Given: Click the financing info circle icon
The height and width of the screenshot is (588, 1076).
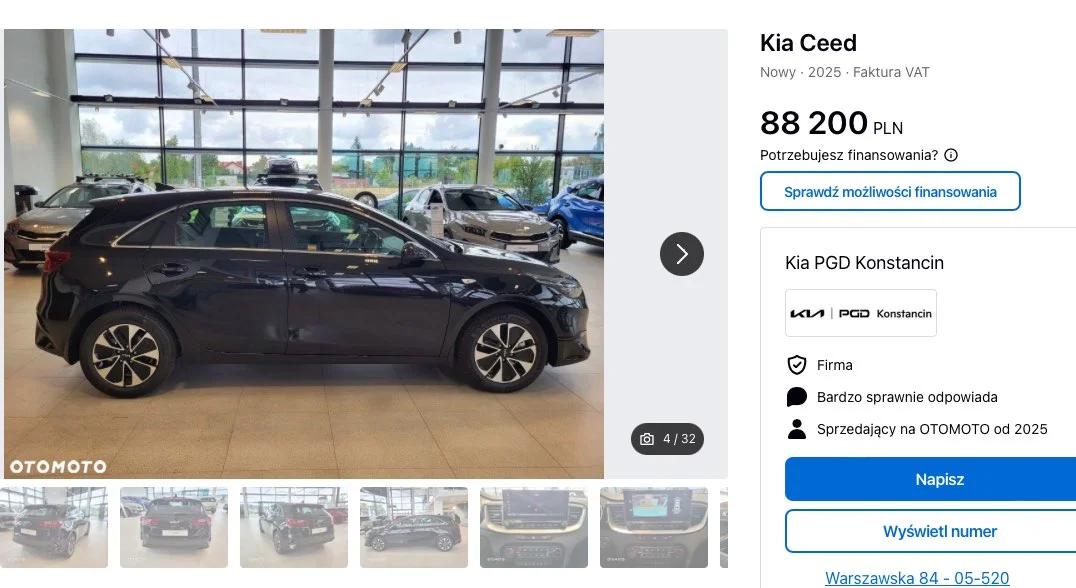Looking at the screenshot, I should (950, 155).
